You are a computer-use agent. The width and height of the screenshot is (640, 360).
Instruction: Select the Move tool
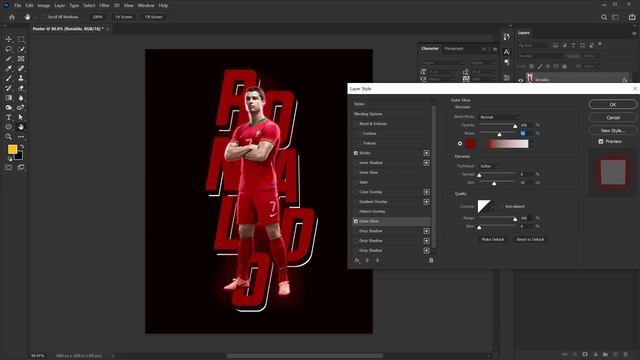click(9, 39)
